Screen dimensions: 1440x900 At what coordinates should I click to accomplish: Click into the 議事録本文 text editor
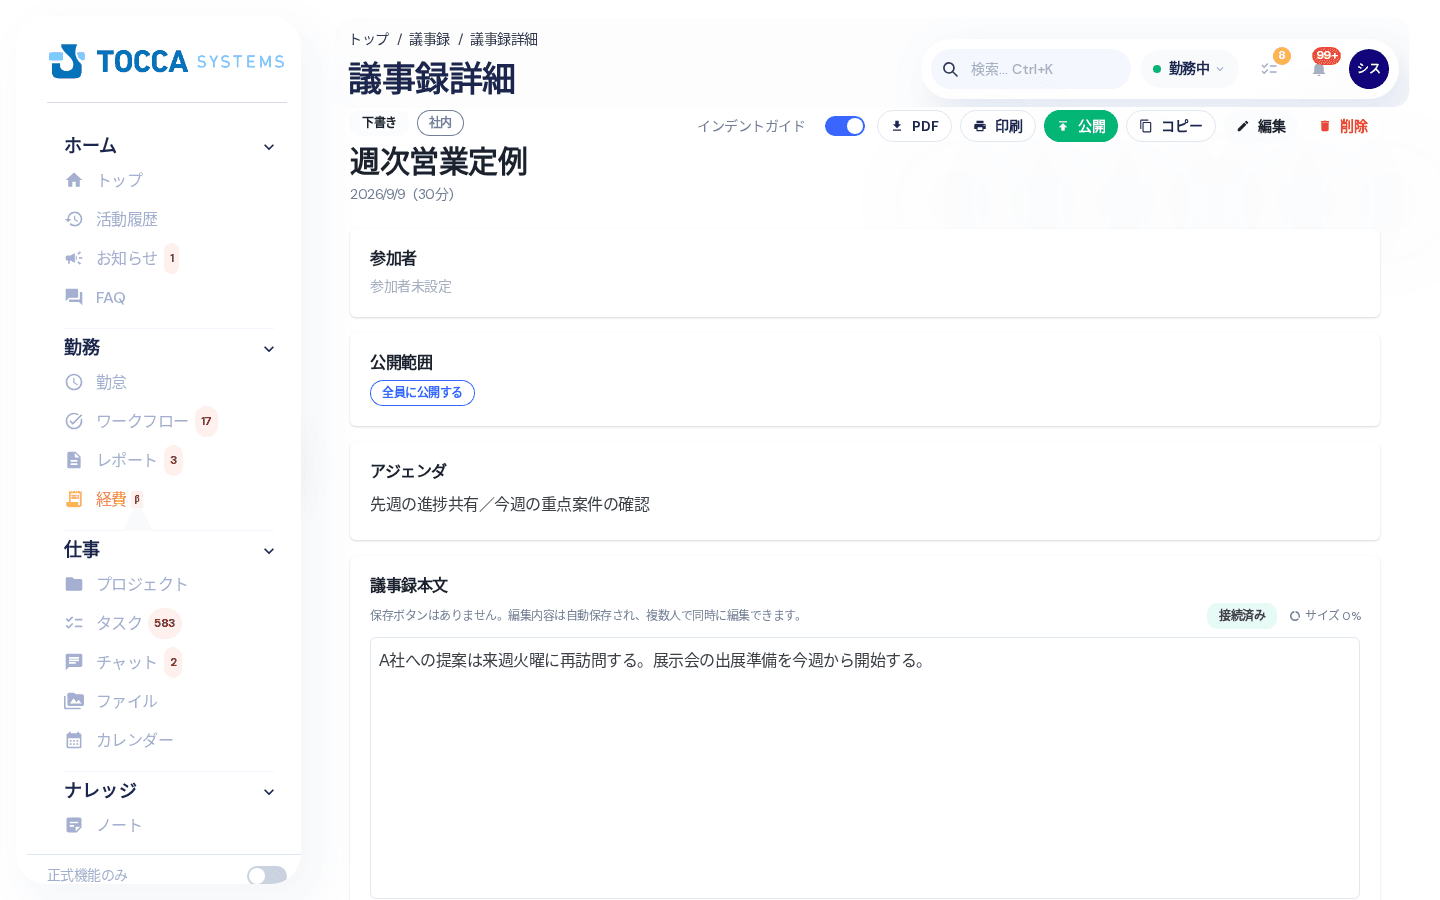coord(865,768)
